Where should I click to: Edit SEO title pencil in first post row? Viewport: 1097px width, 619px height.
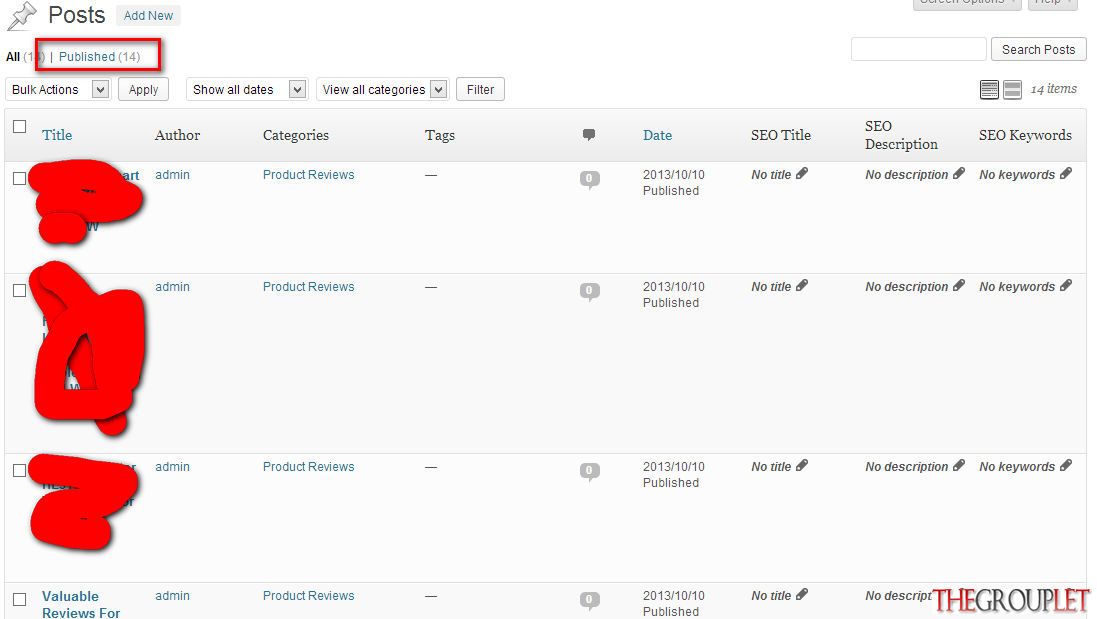point(802,173)
